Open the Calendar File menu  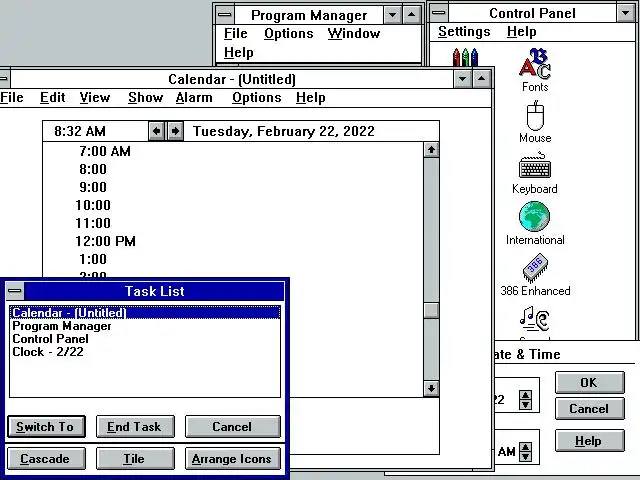(x=11, y=98)
